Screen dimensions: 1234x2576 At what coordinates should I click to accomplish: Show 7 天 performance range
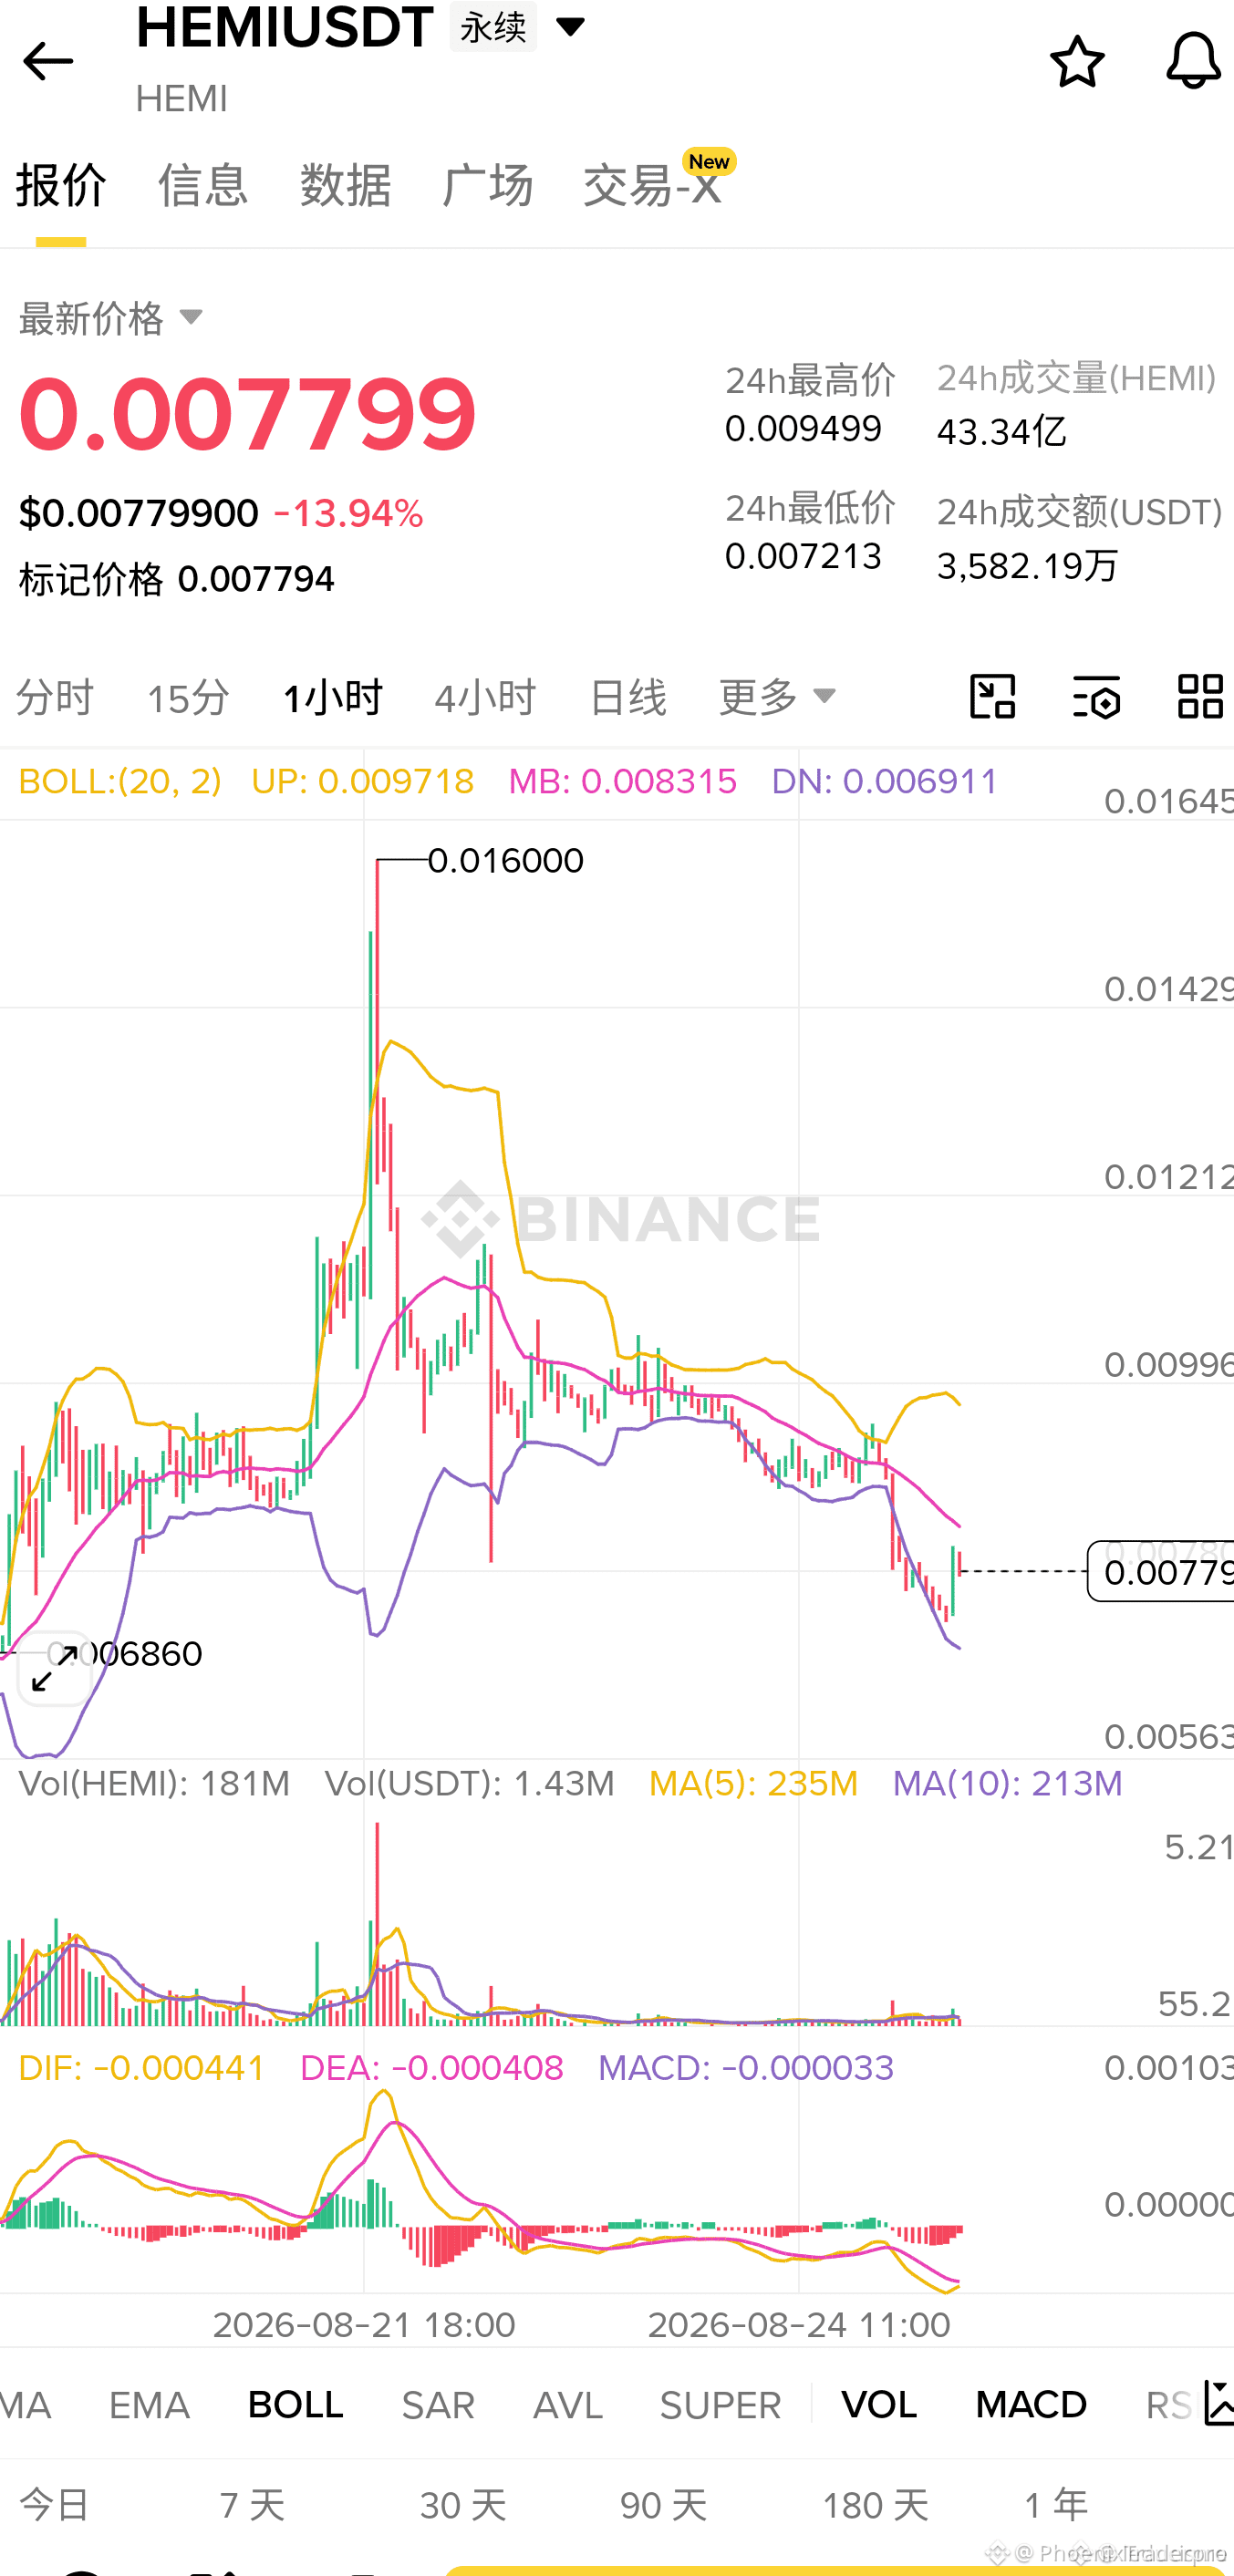253,2504
